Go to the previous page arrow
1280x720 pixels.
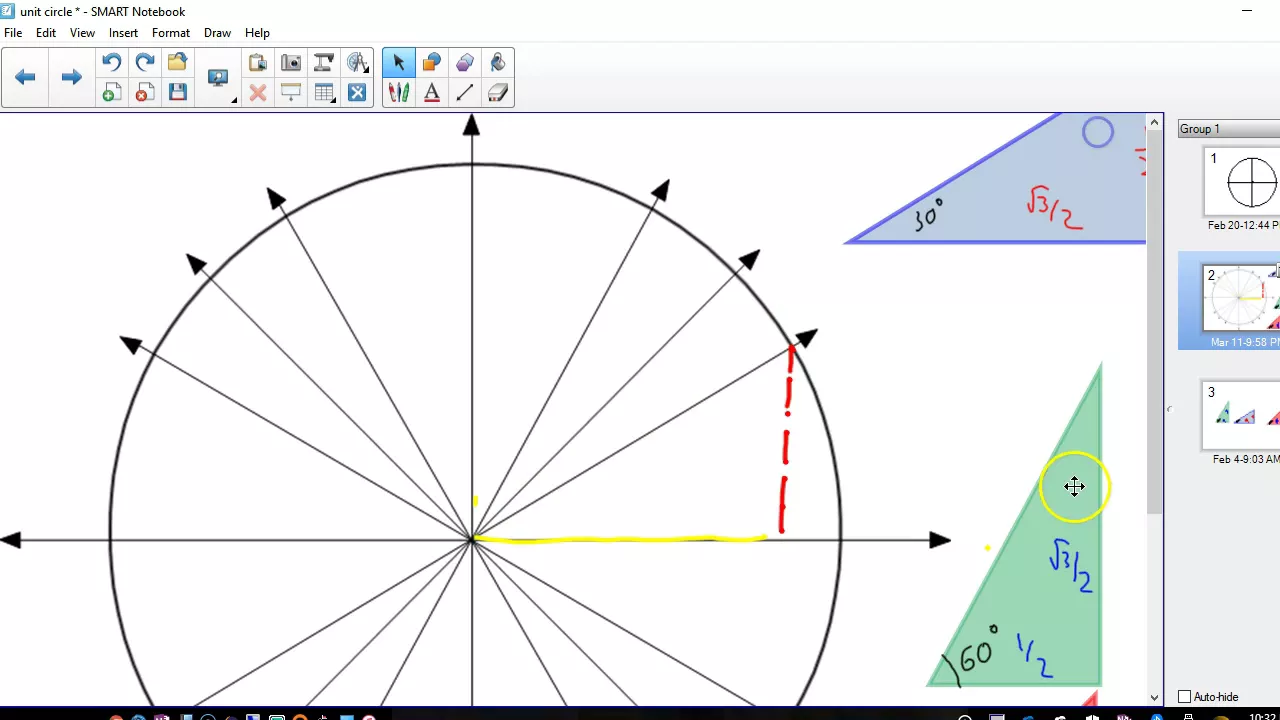pyautogui.click(x=25, y=77)
